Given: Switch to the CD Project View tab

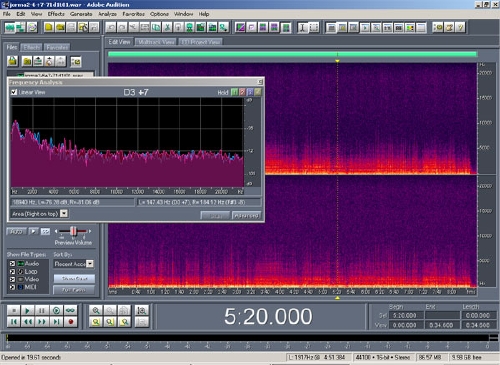Looking at the screenshot, I should click(x=200, y=42).
